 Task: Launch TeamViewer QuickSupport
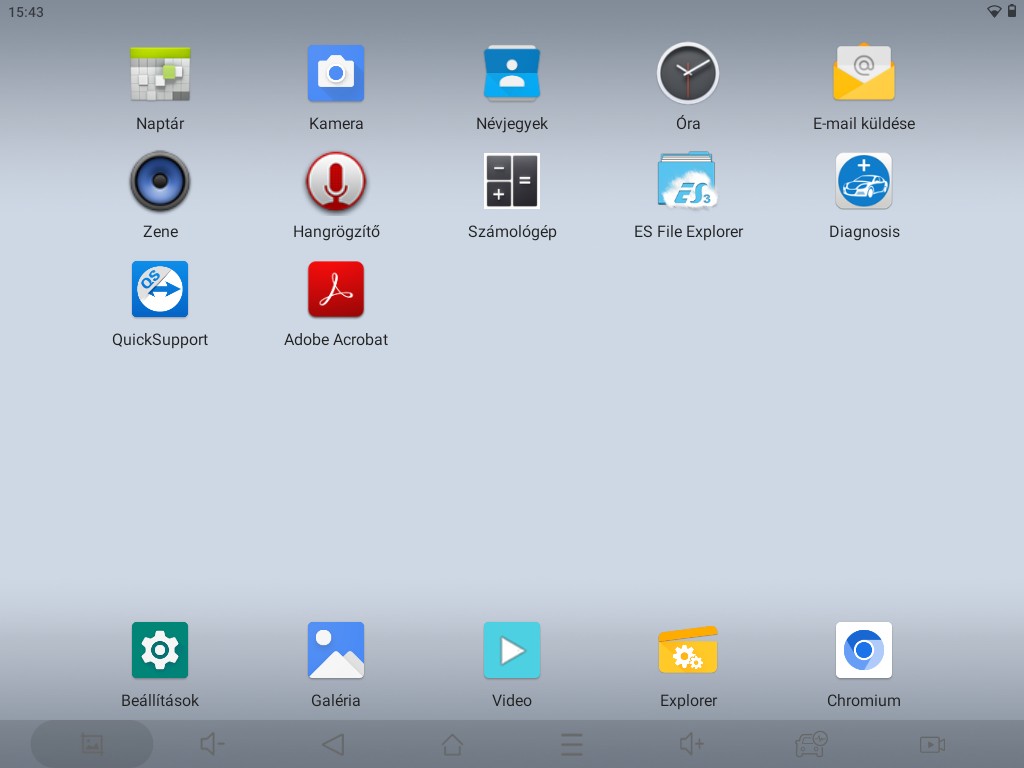click(160, 290)
